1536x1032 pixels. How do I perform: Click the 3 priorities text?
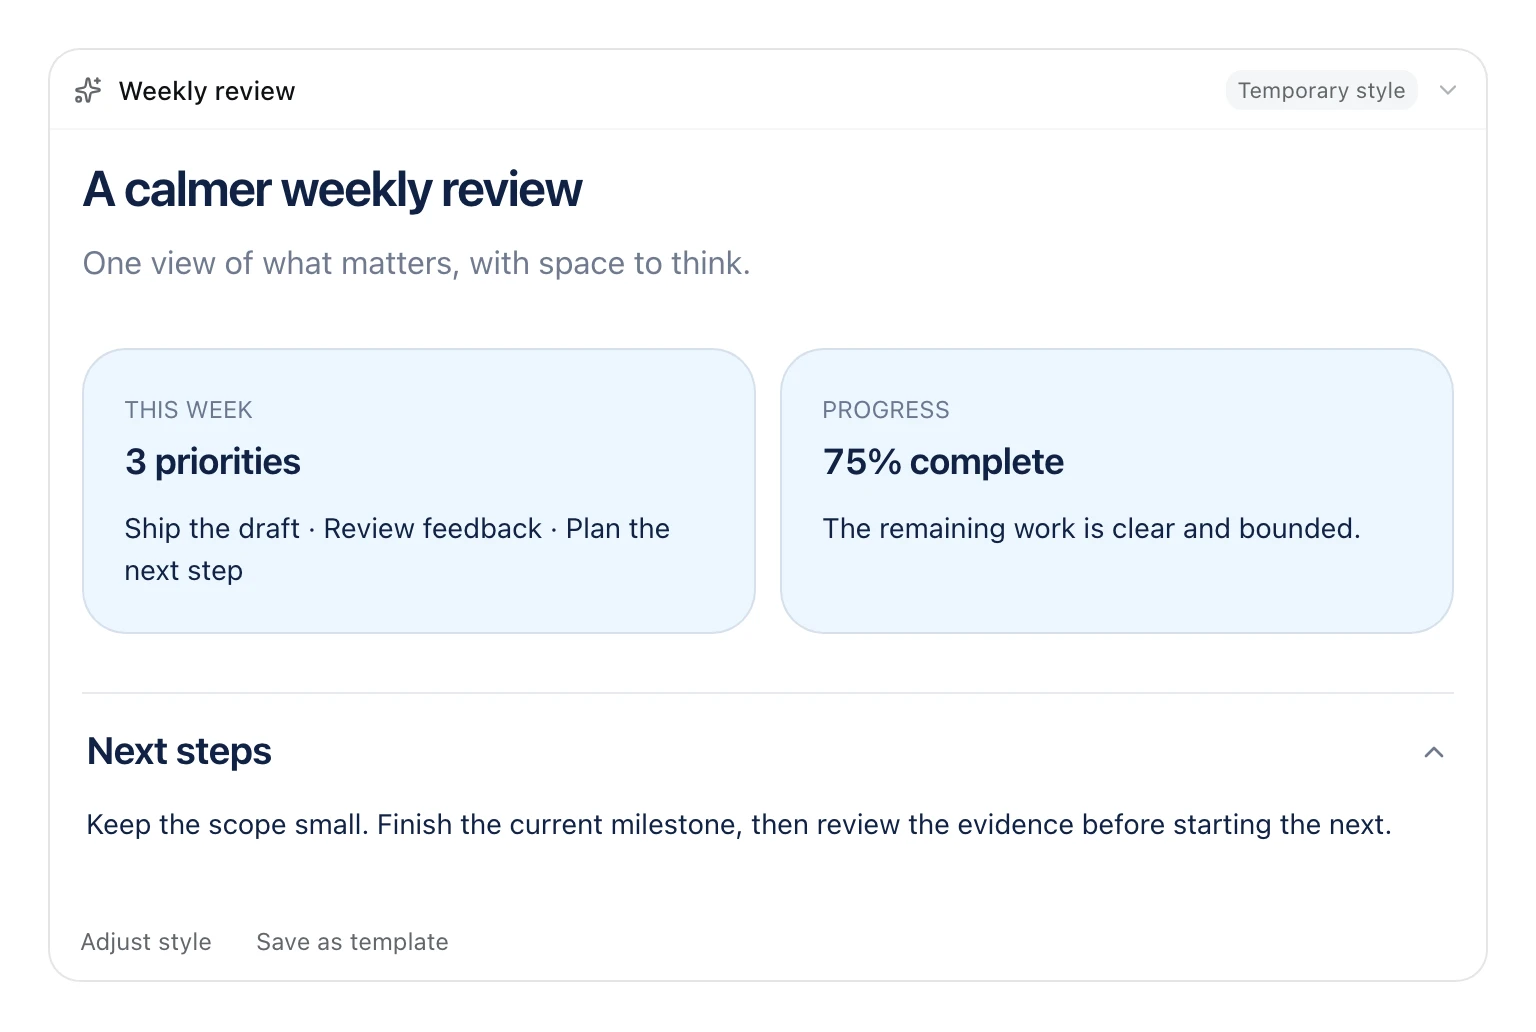[213, 462]
